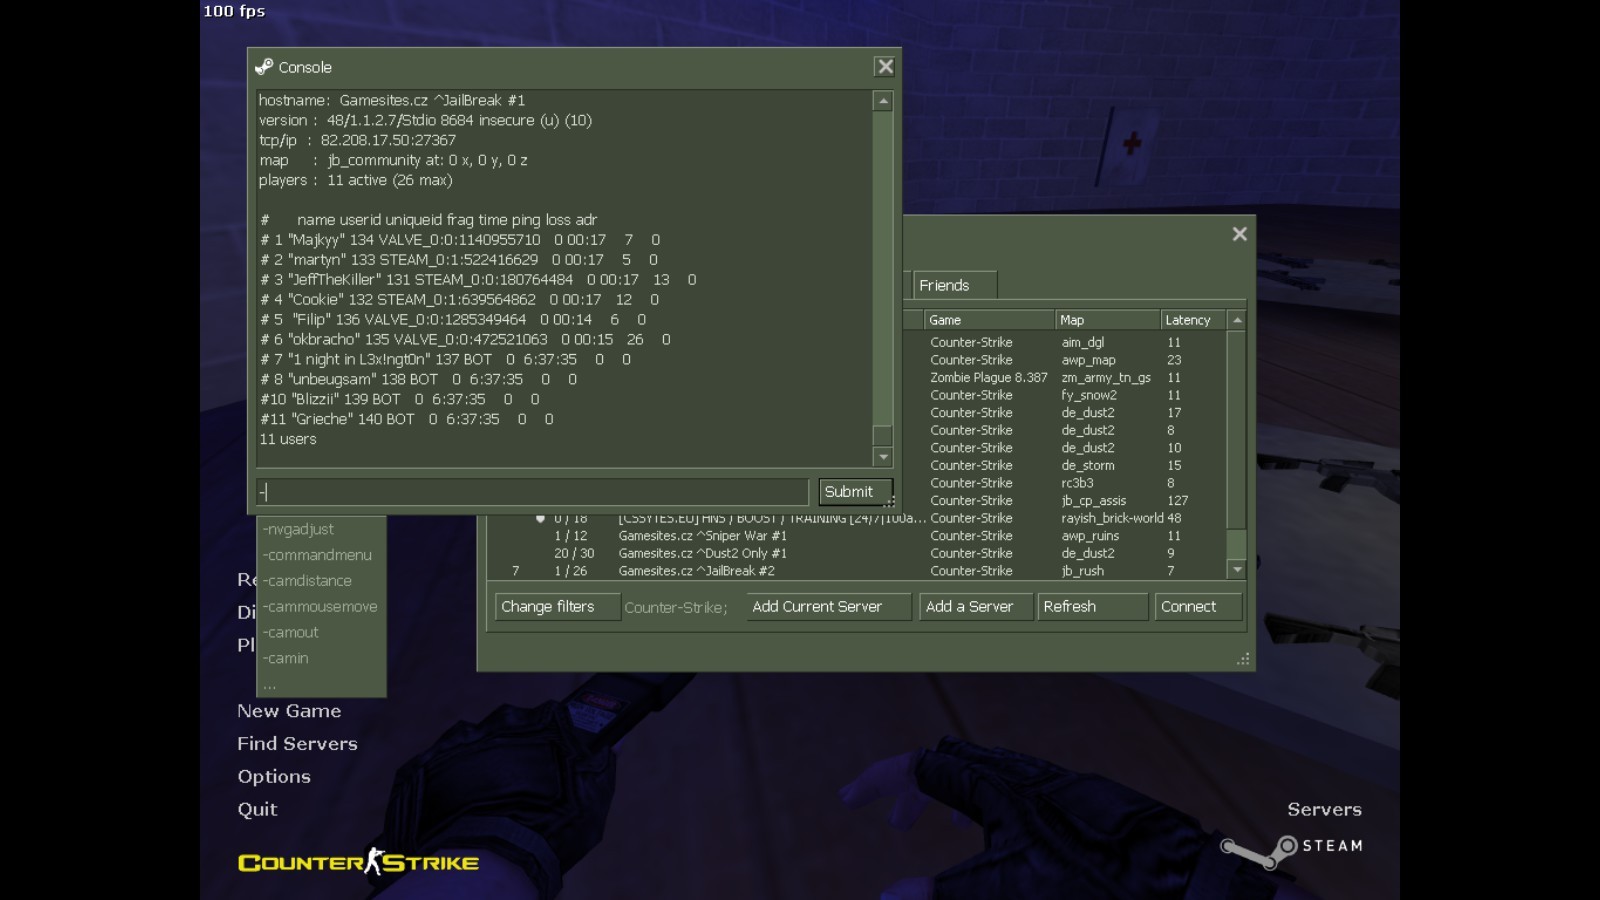Select Gamesites.cz JailBreak #2 server row
The width and height of the screenshot is (1600, 900).
[x=857, y=571]
